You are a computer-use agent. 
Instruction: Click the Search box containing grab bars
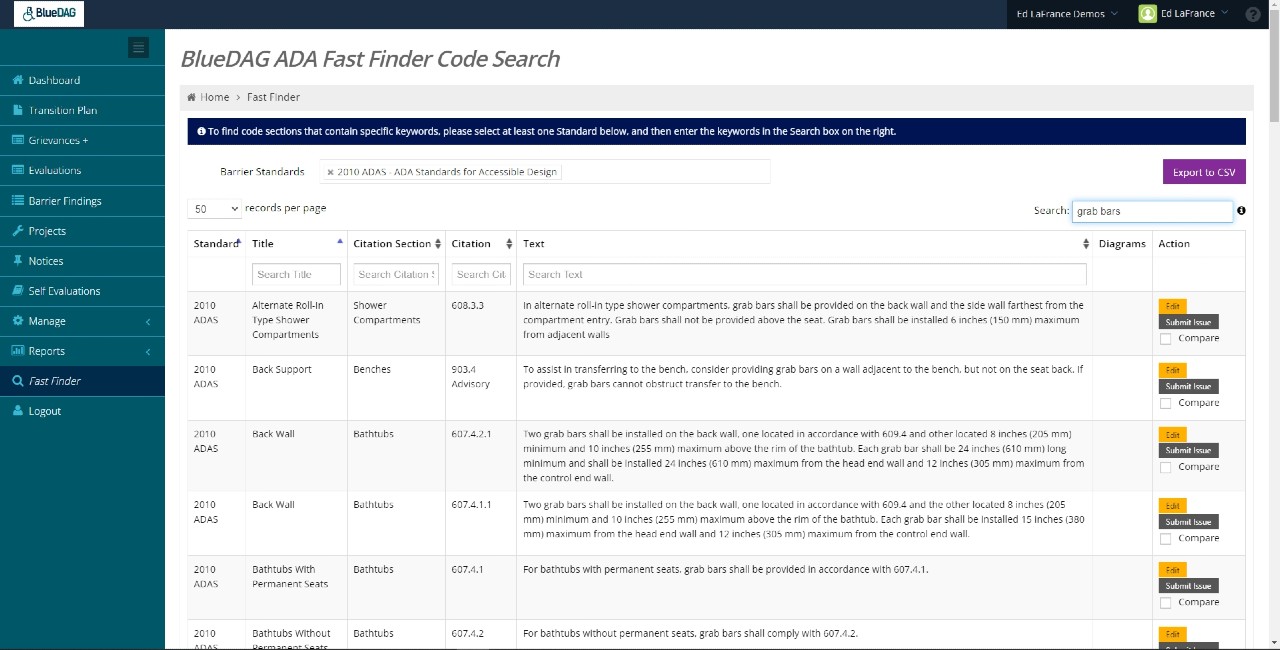coord(1152,211)
